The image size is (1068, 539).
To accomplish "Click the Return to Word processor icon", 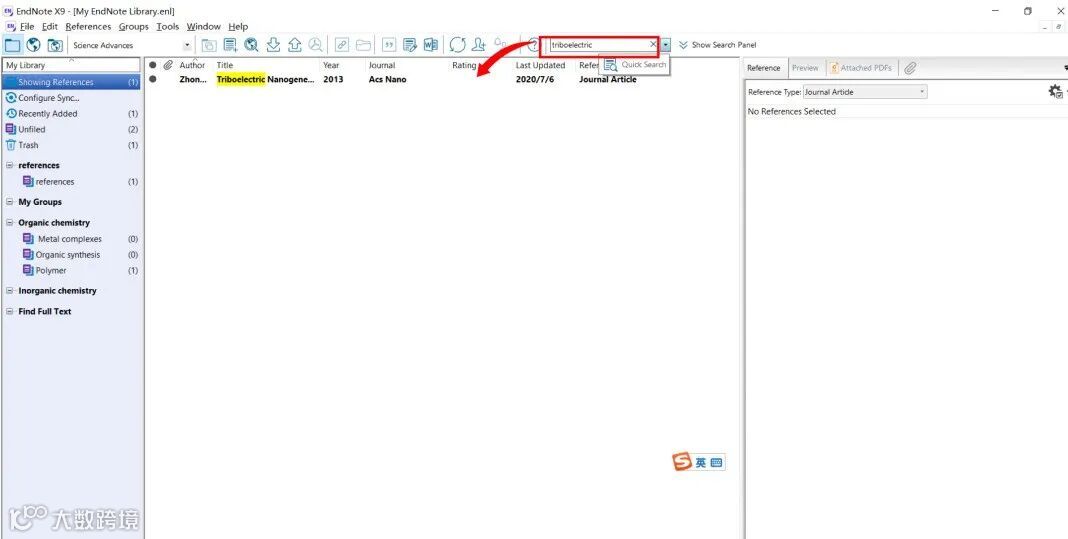I will 430,45.
